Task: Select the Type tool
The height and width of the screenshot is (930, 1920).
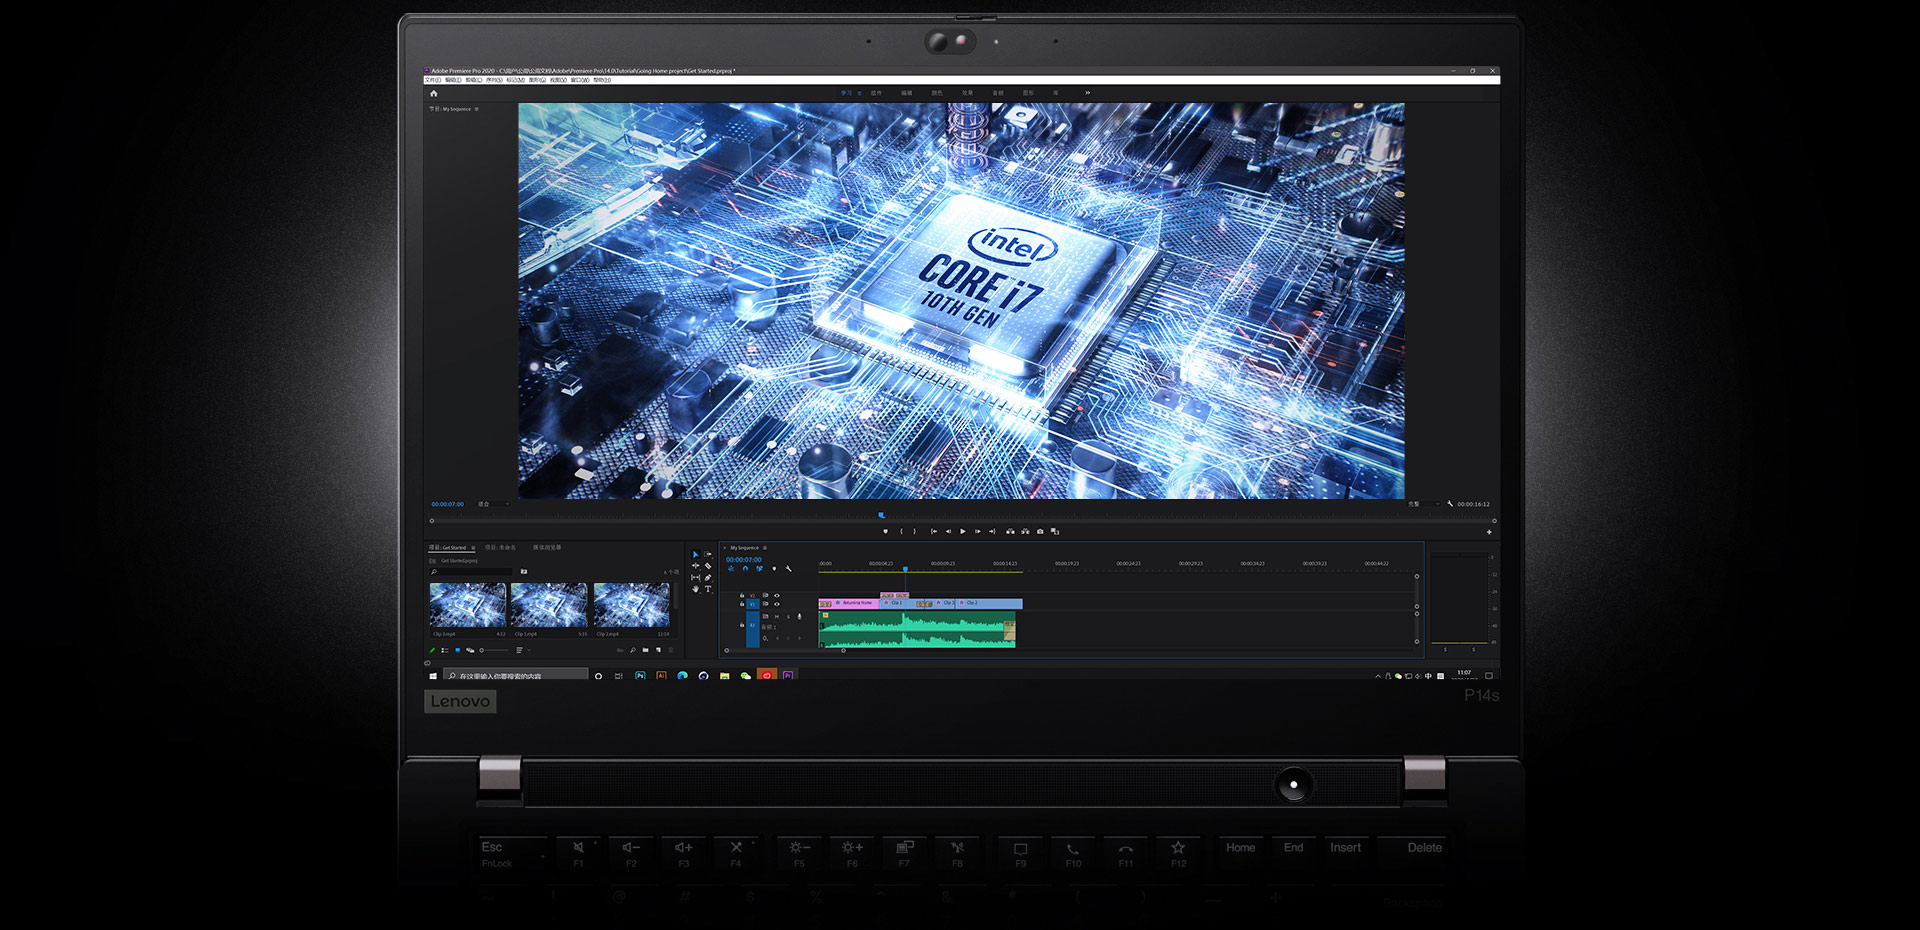Action: (708, 589)
